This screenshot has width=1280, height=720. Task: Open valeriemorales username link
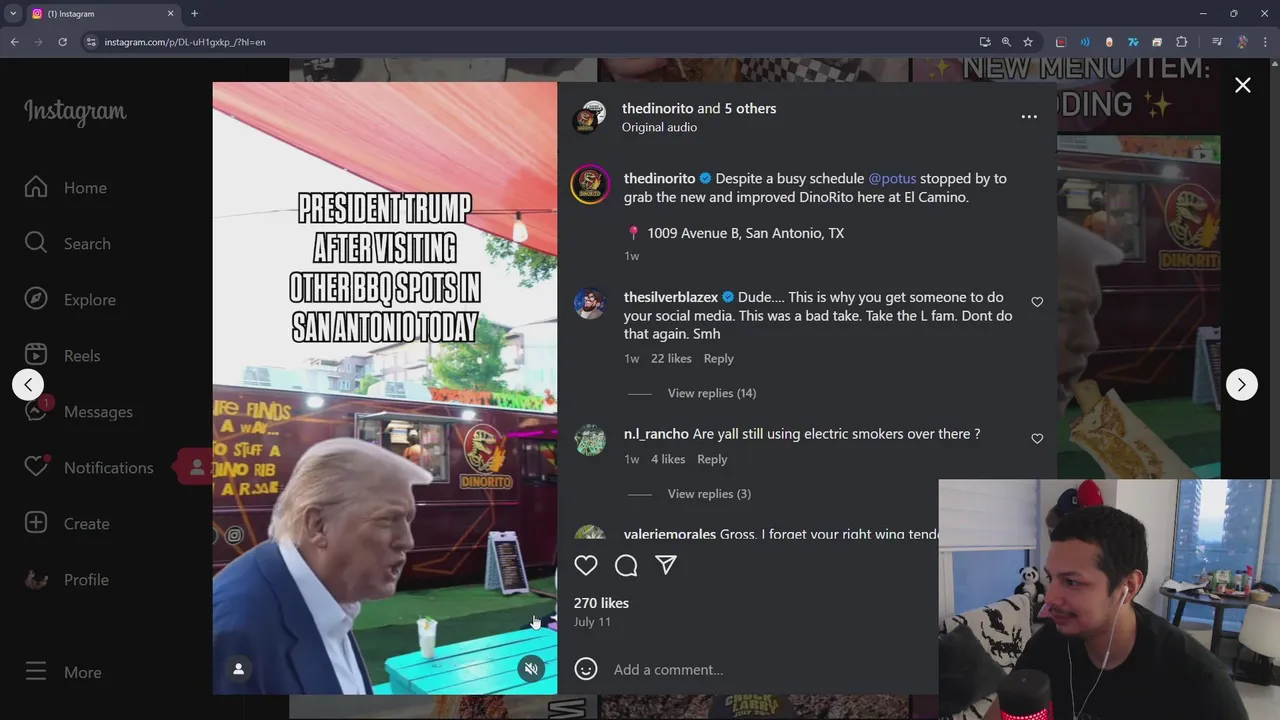pyautogui.click(x=670, y=534)
